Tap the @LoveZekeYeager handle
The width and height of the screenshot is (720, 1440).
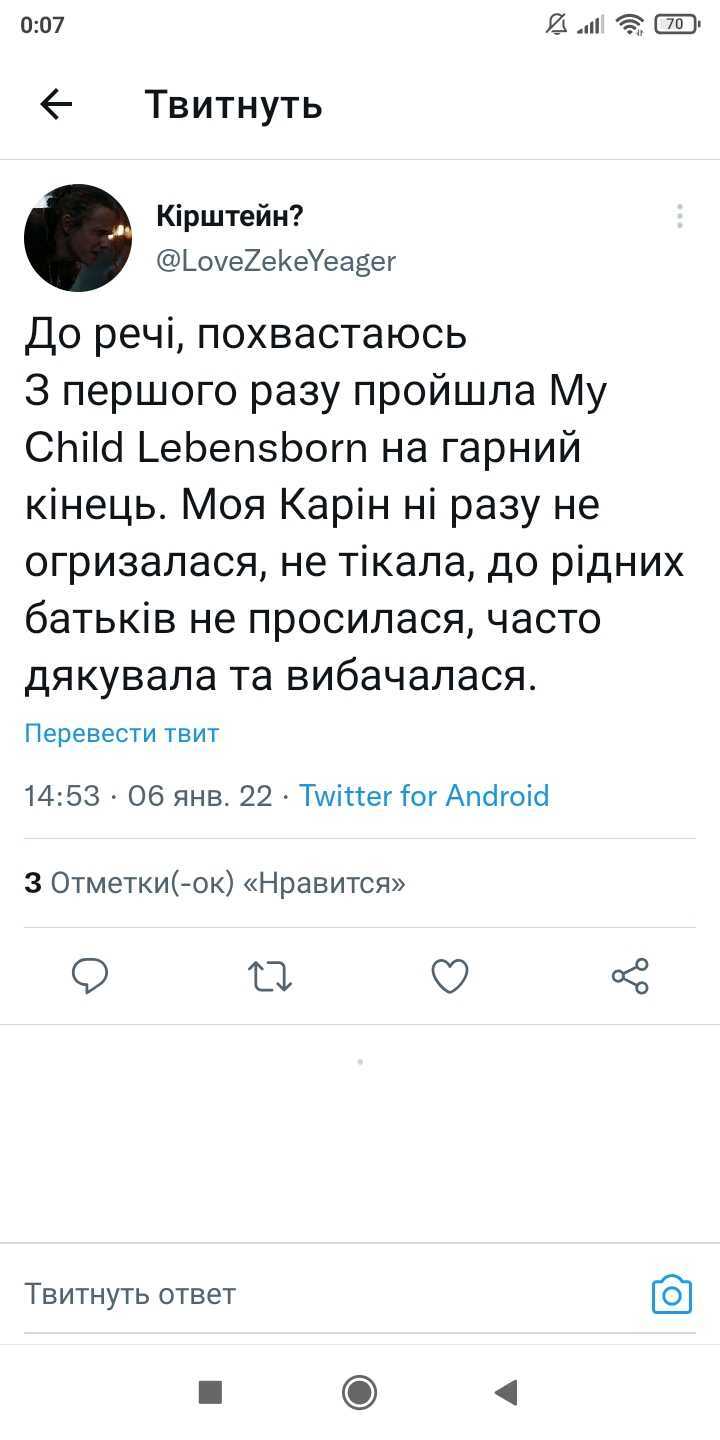pyautogui.click(x=277, y=261)
